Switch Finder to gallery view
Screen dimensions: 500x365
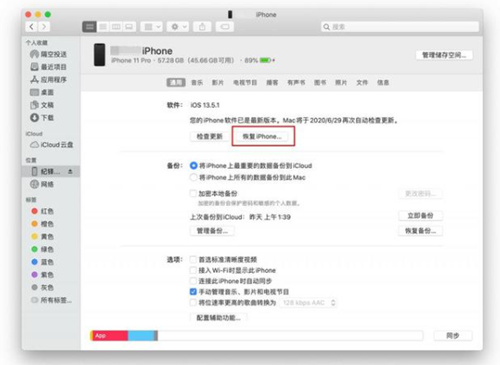pyautogui.click(x=129, y=27)
